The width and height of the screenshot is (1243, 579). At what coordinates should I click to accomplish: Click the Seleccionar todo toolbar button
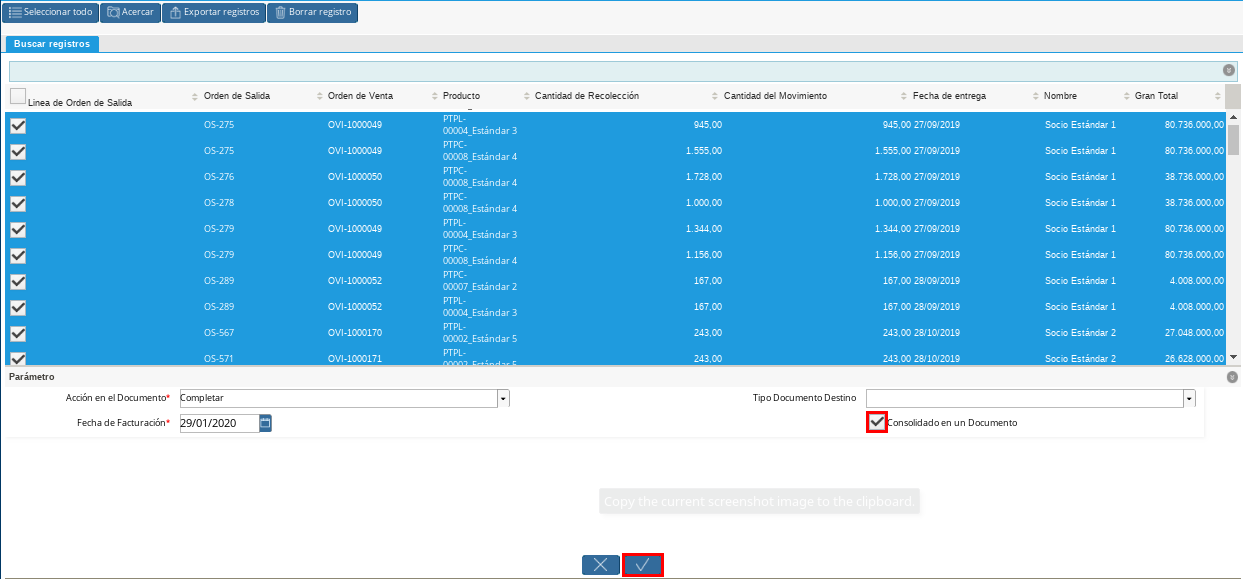pyautogui.click(x=51, y=13)
